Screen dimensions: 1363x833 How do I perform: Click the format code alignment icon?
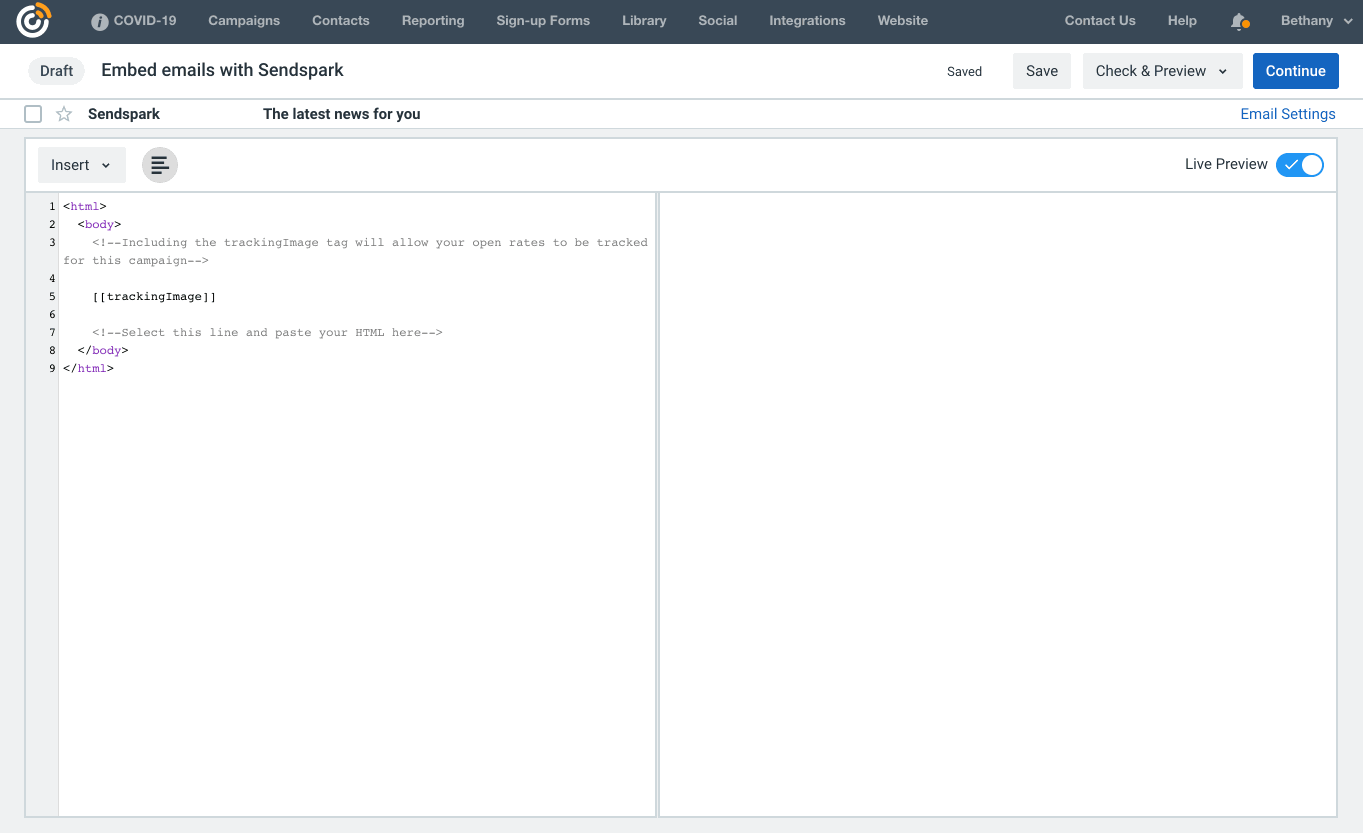click(x=160, y=165)
